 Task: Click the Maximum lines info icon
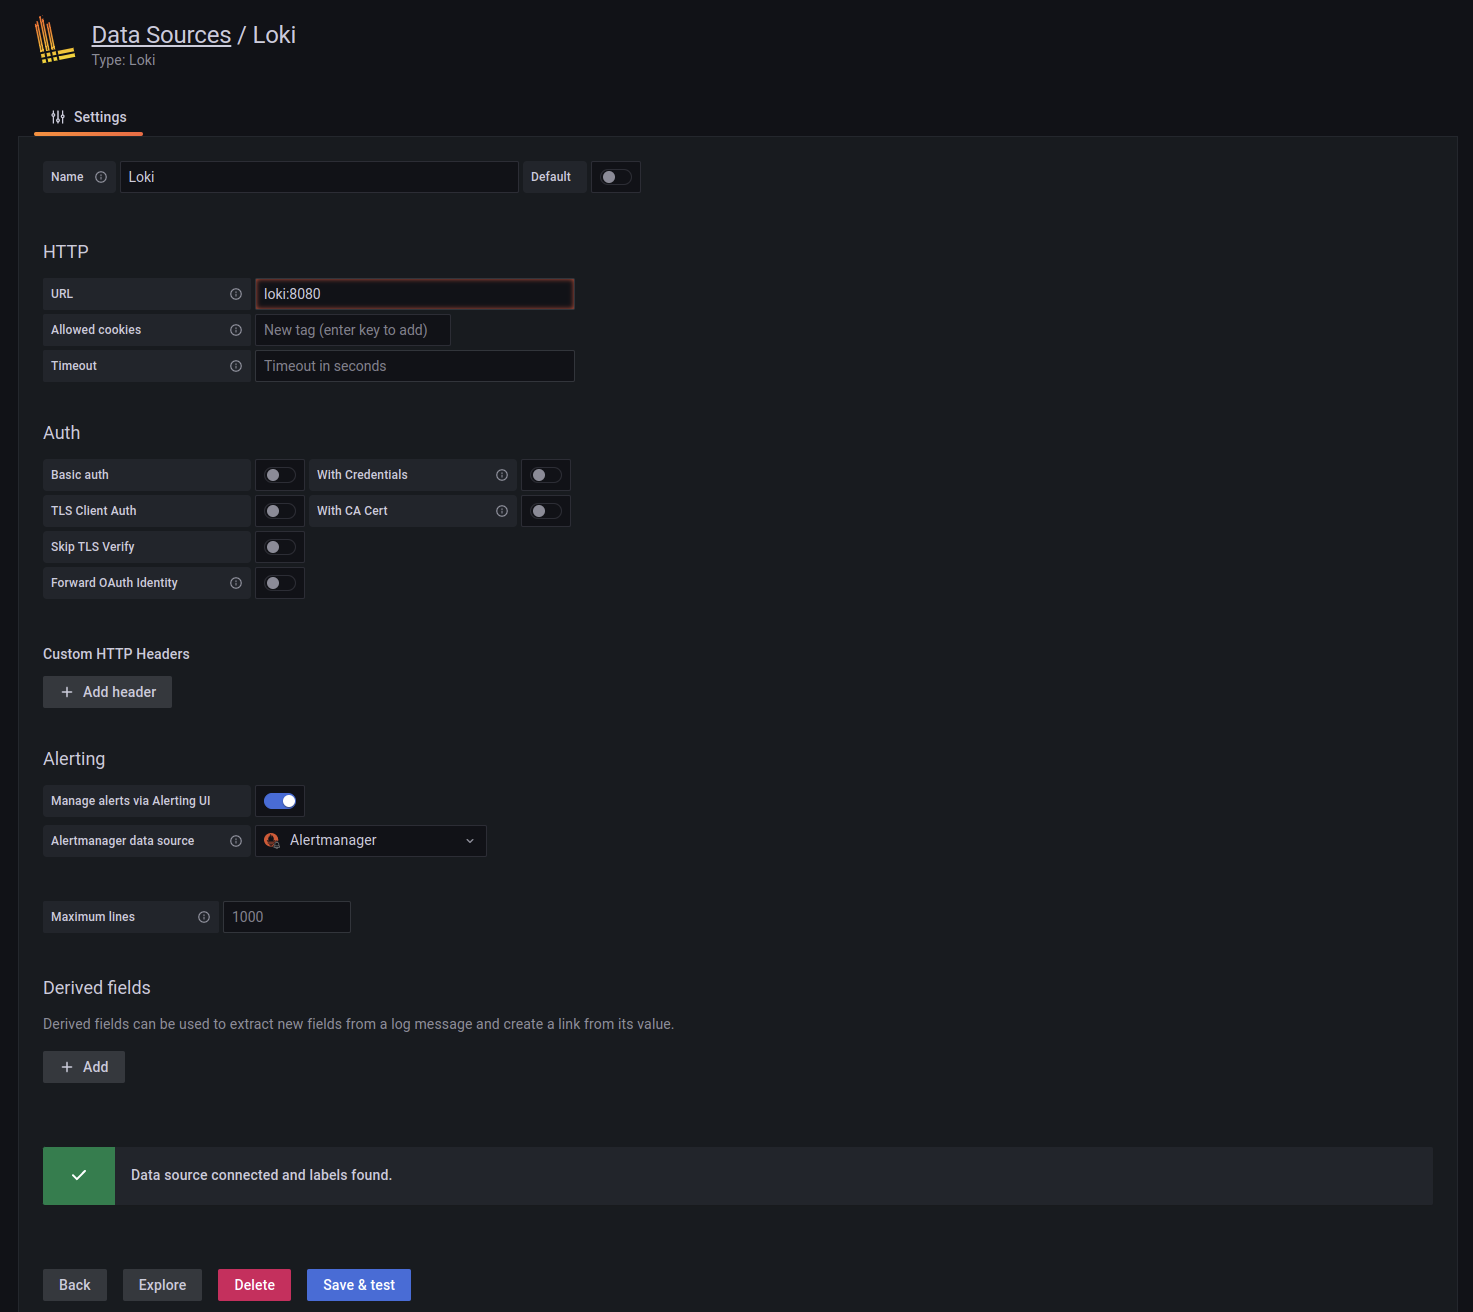pyautogui.click(x=204, y=916)
